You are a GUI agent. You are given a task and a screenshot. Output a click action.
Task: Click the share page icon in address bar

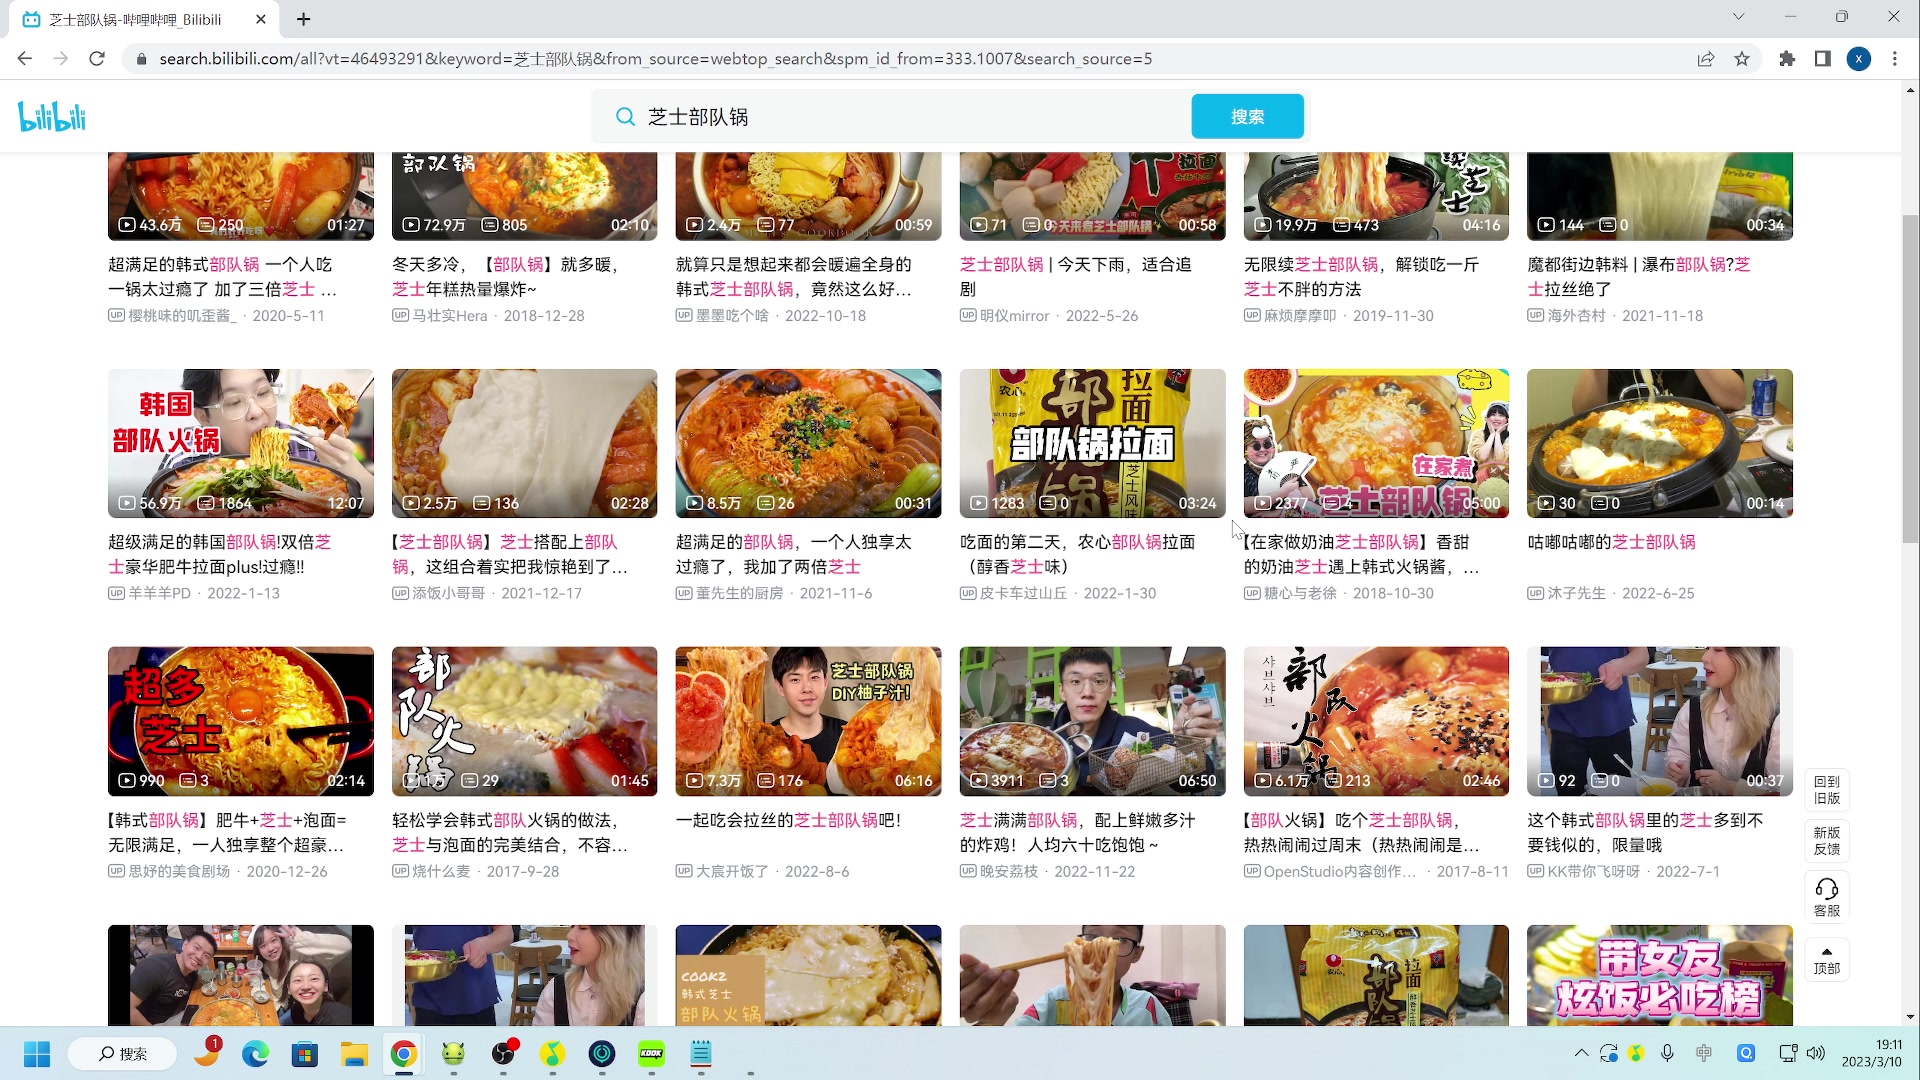[1706, 59]
